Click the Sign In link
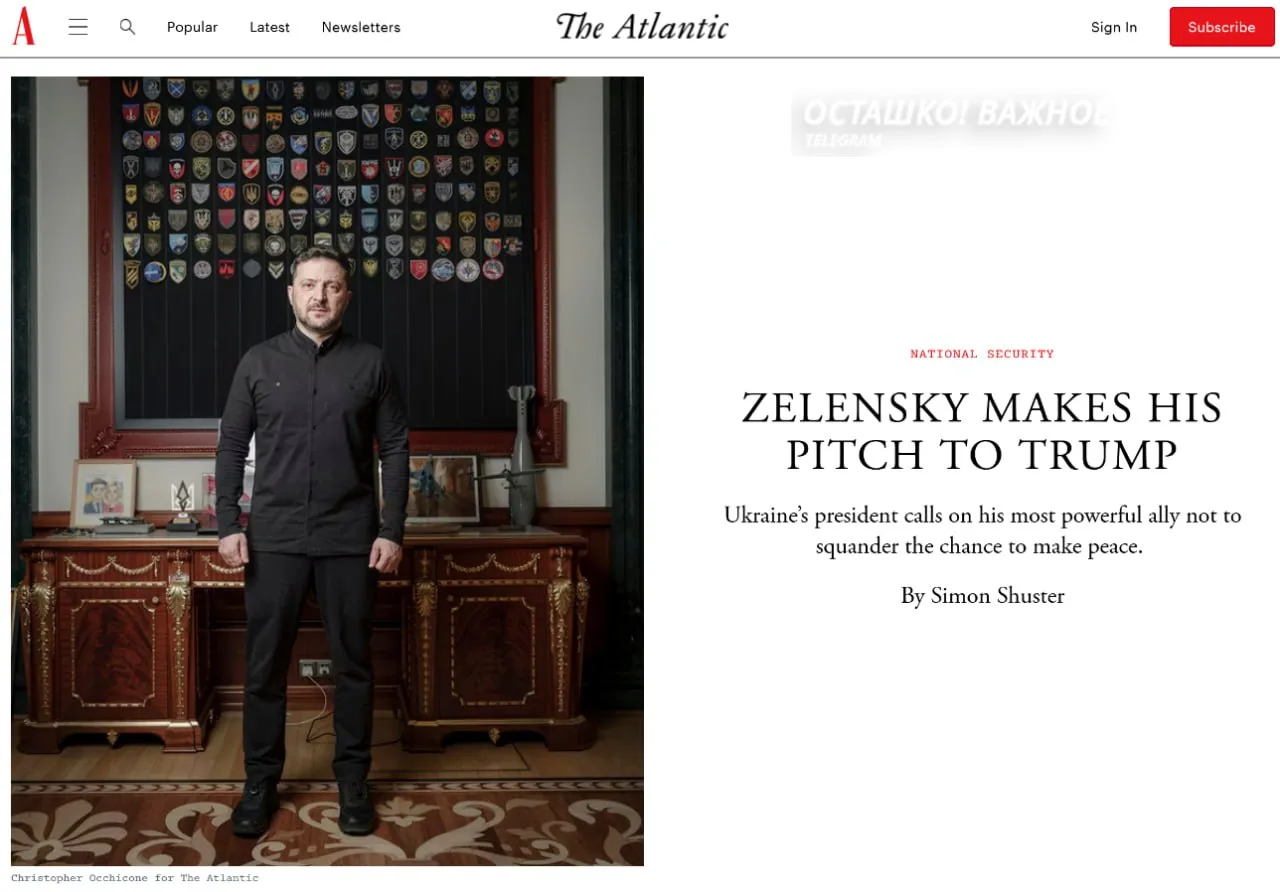This screenshot has width=1280, height=892. tap(1114, 27)
